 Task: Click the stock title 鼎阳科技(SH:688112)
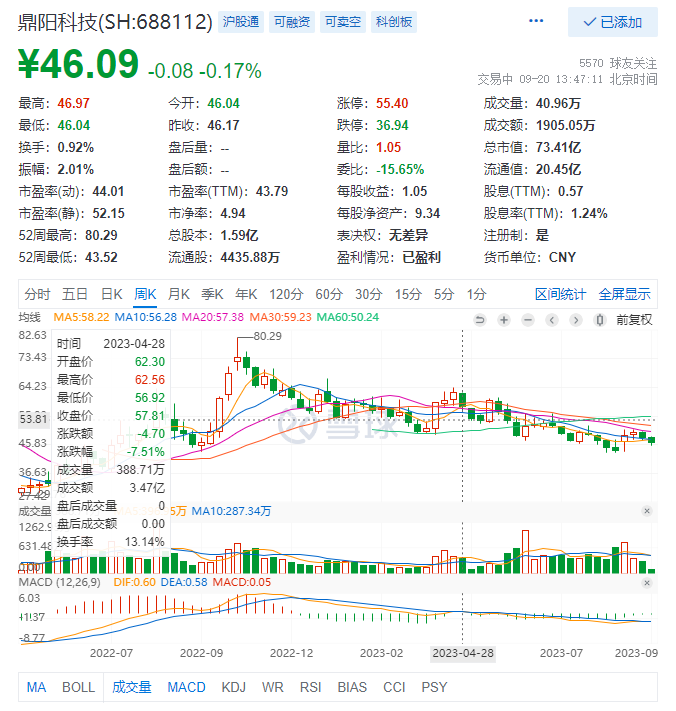115,22
